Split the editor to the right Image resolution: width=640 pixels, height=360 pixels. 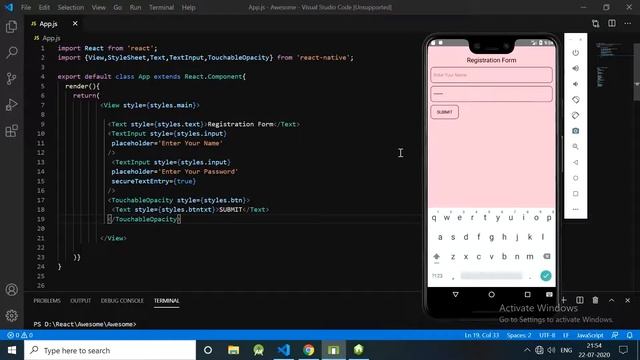[611, 24]
